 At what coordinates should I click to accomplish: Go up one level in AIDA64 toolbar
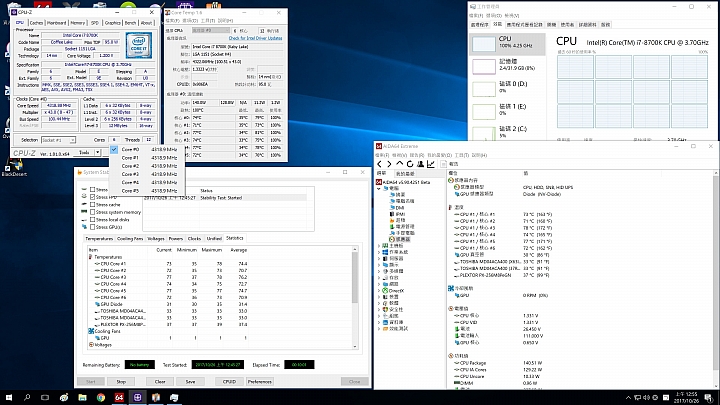(x=399, y=164)
